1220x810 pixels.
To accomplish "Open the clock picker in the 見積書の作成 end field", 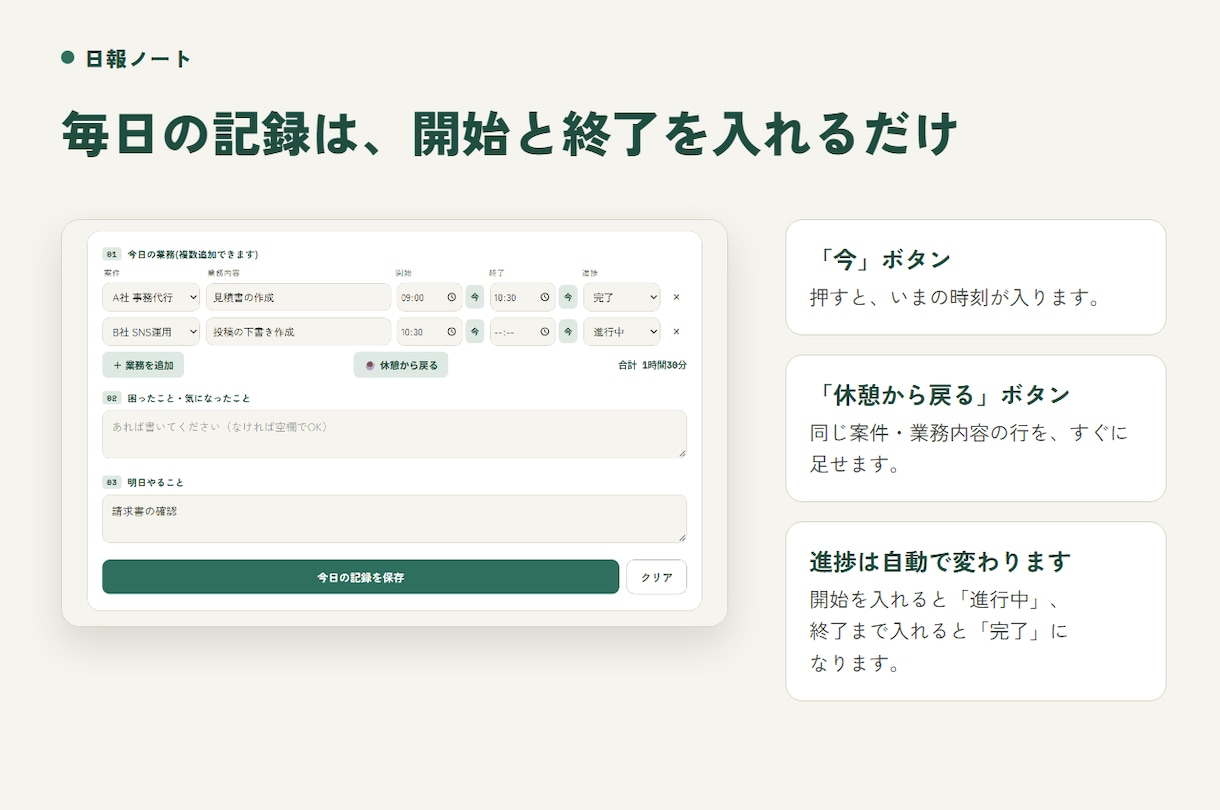I will click(545, 297).
